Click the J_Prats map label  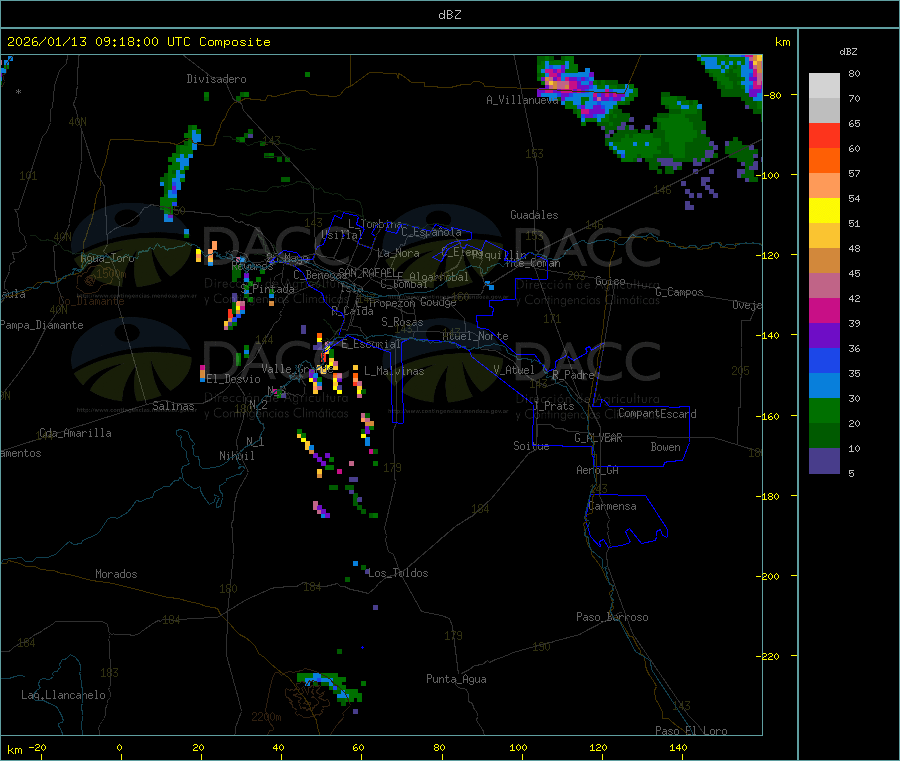pos(553,406)
